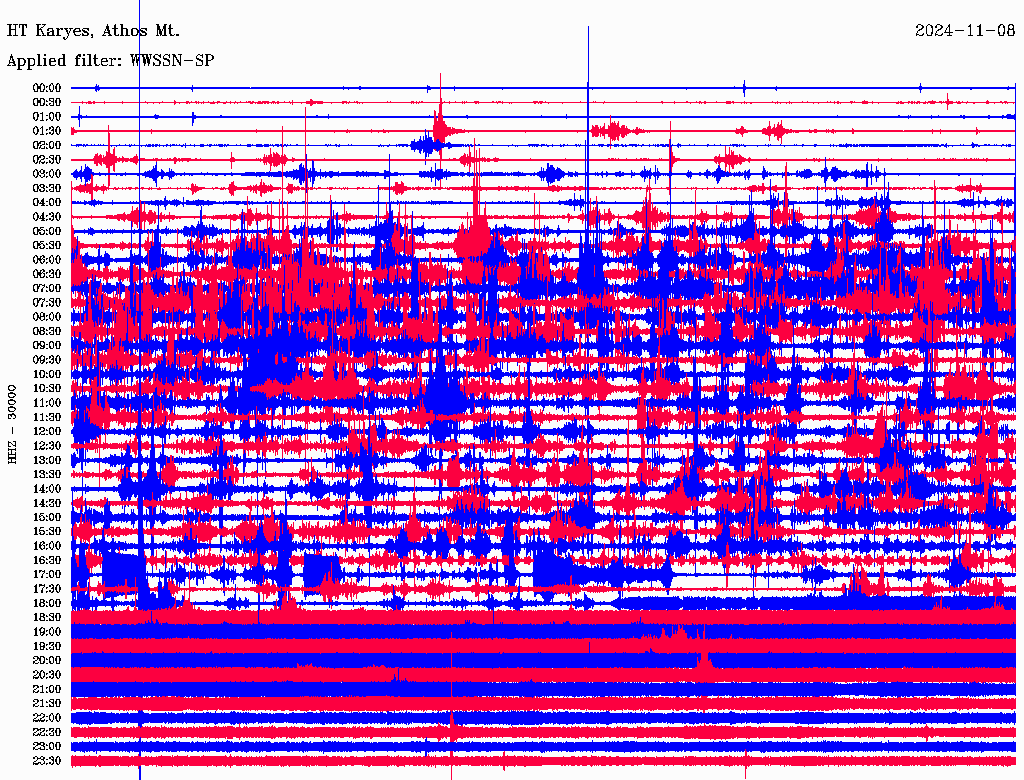
Task: Select the 00:00 time row label
Action: tap(47, 88)
